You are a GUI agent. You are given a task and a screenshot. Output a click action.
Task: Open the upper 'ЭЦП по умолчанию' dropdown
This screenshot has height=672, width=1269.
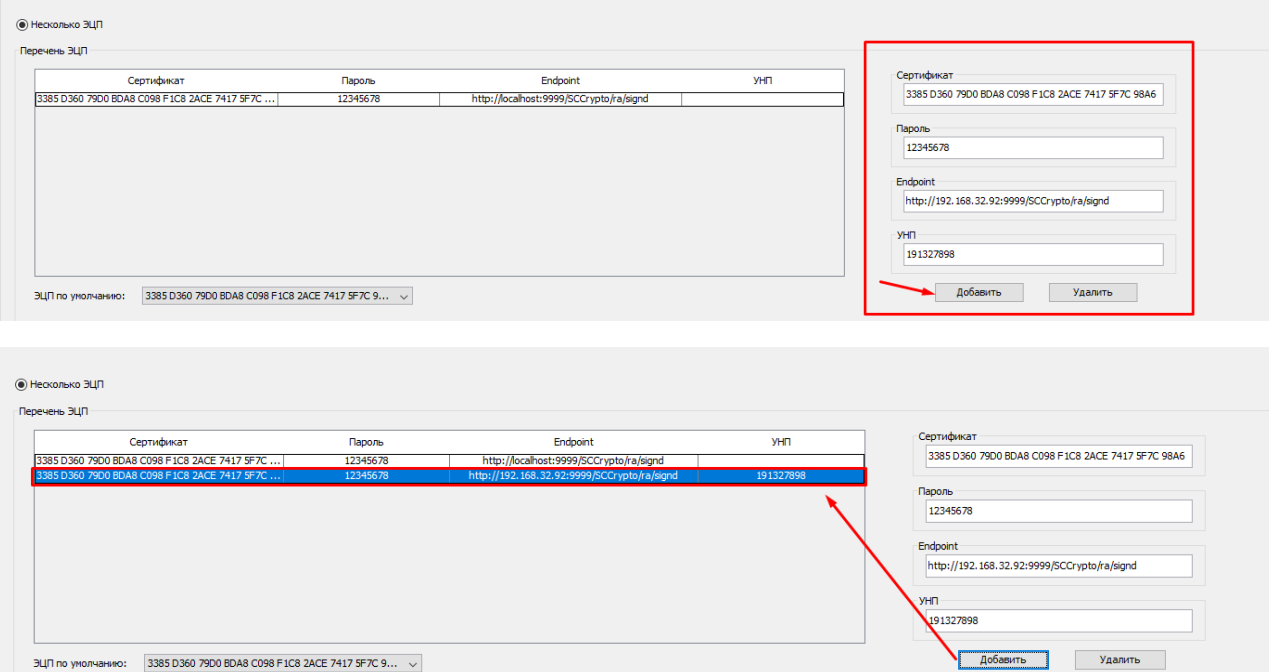point(277,296)
